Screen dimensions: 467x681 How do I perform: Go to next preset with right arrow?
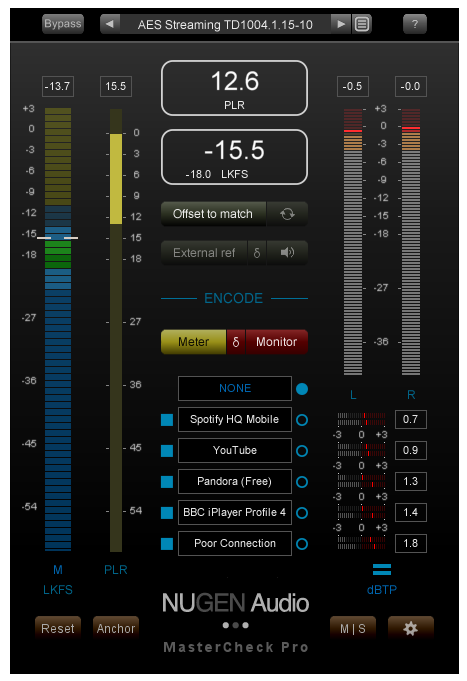point(341,24)
